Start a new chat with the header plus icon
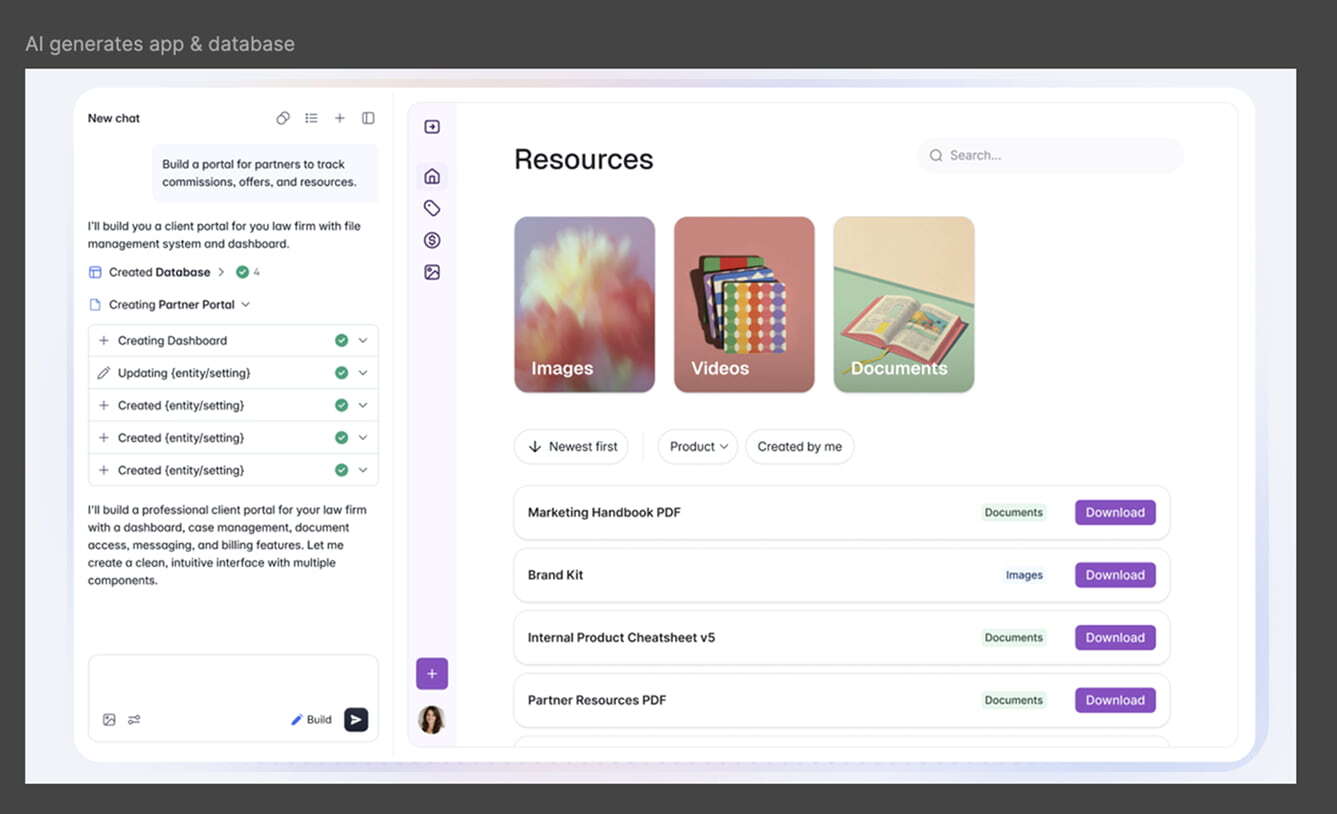 [340, 118]
